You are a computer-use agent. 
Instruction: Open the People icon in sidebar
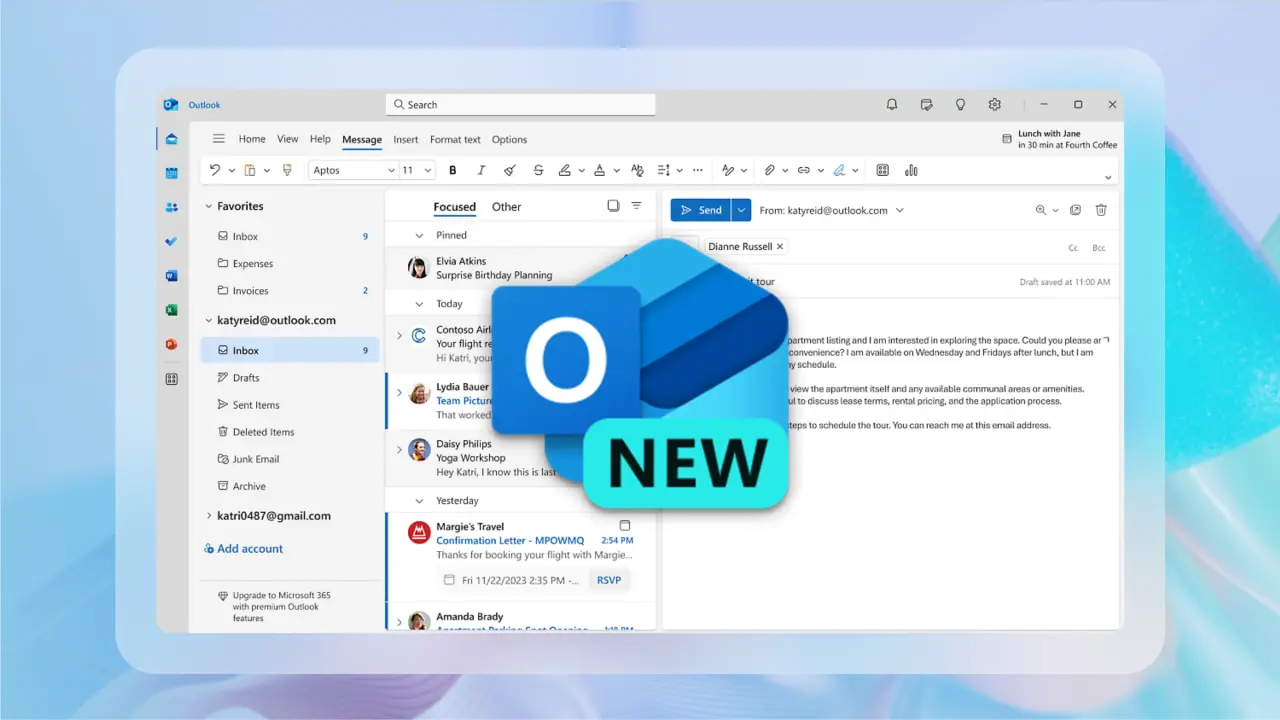pyautogui.click(x=172, y=207)
